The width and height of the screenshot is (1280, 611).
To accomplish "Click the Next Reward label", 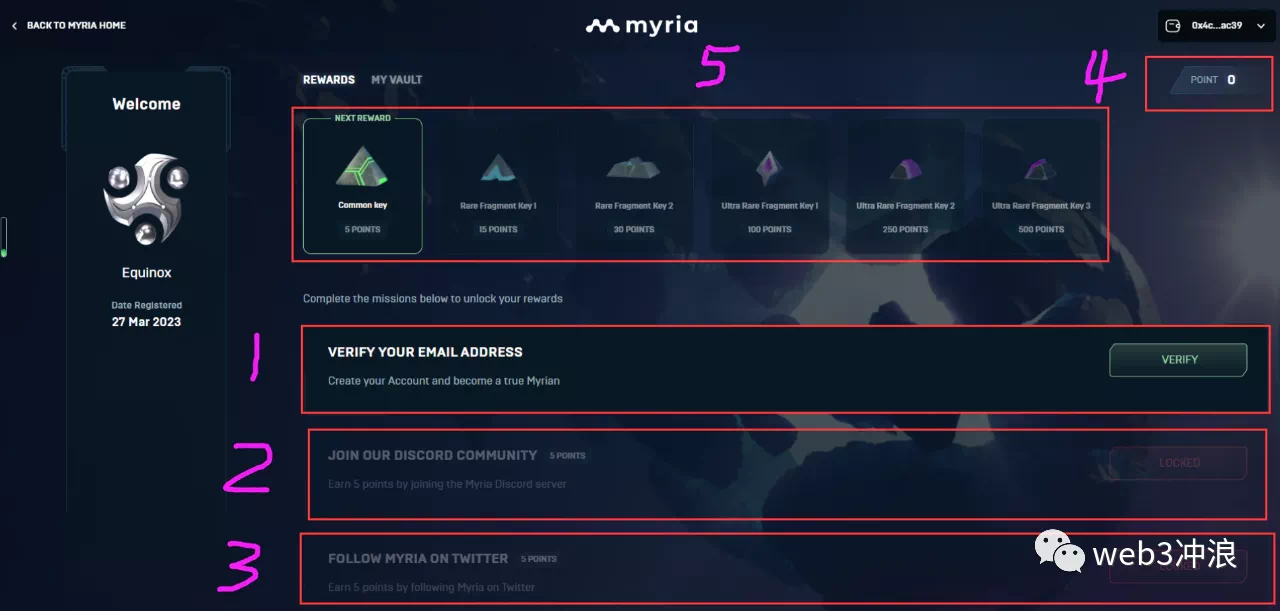I will (x=362, y=118).
